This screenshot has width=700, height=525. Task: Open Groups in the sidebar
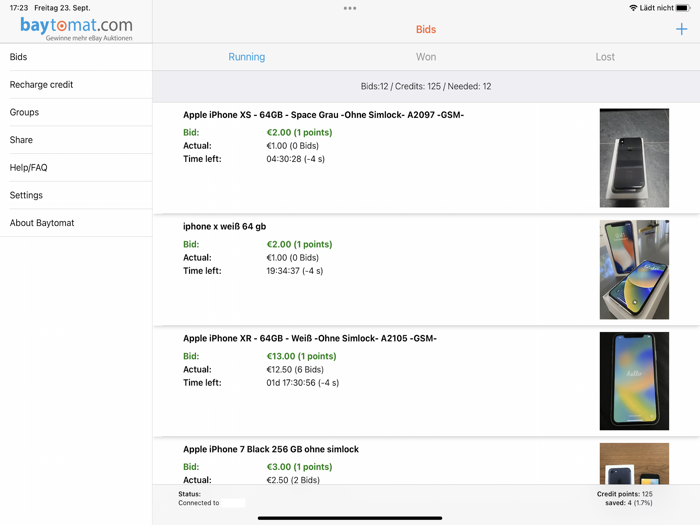[x=76, y=112]
